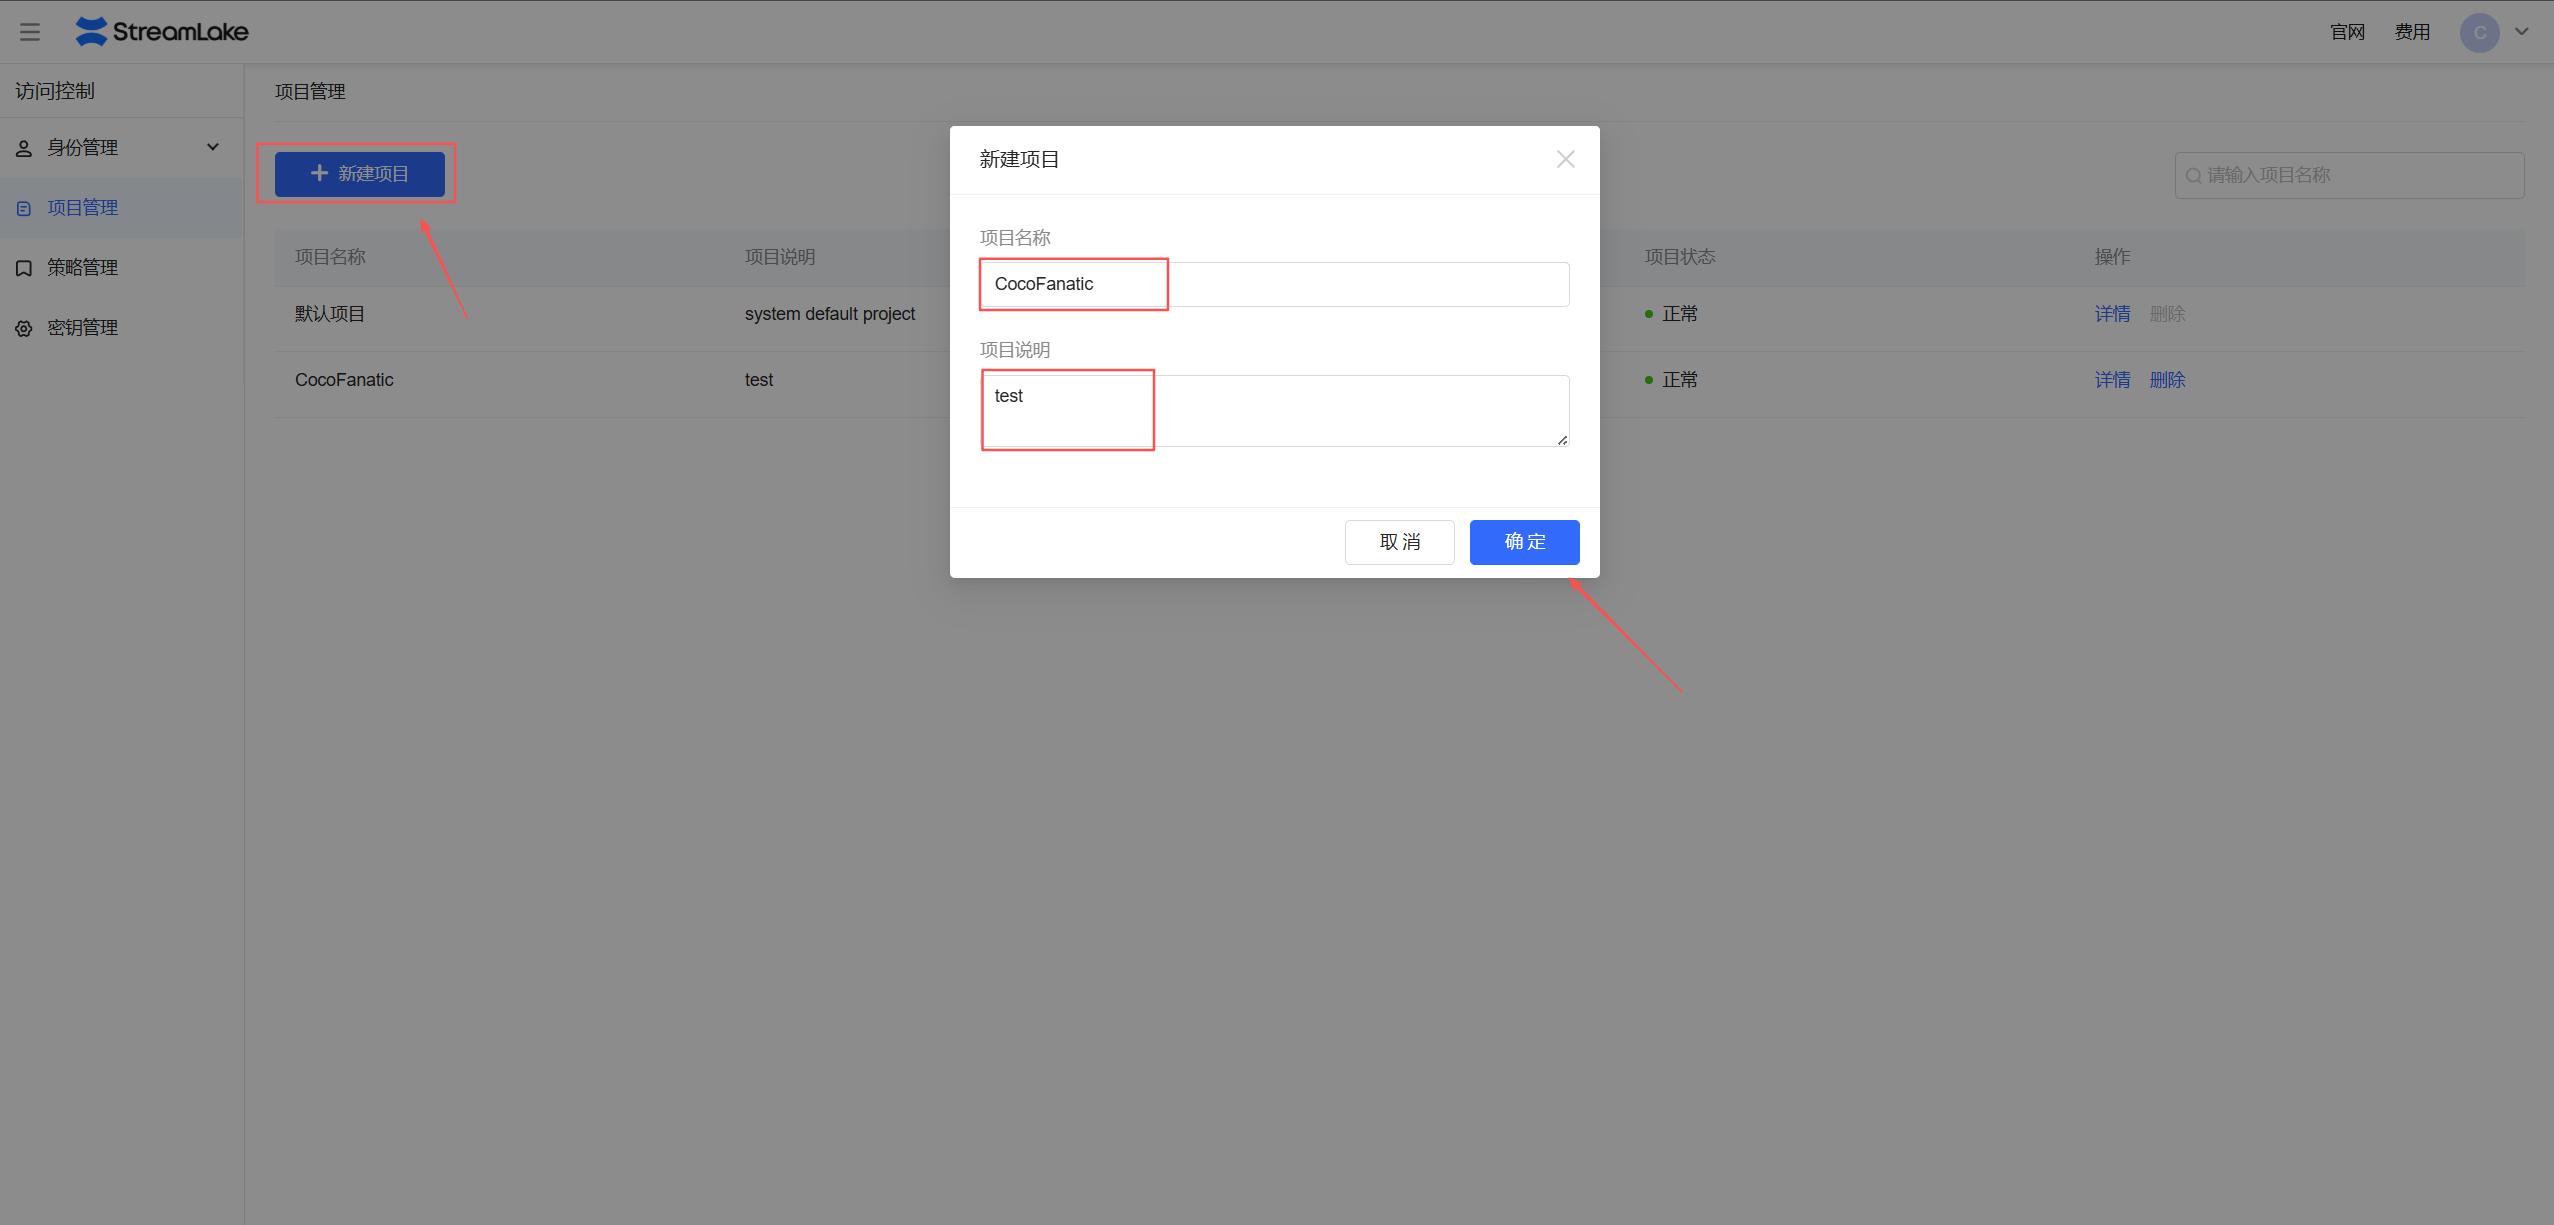2554x1225 pixels.
Task: Focus the 项目名称 input field
Action: tap(1274, 284)
